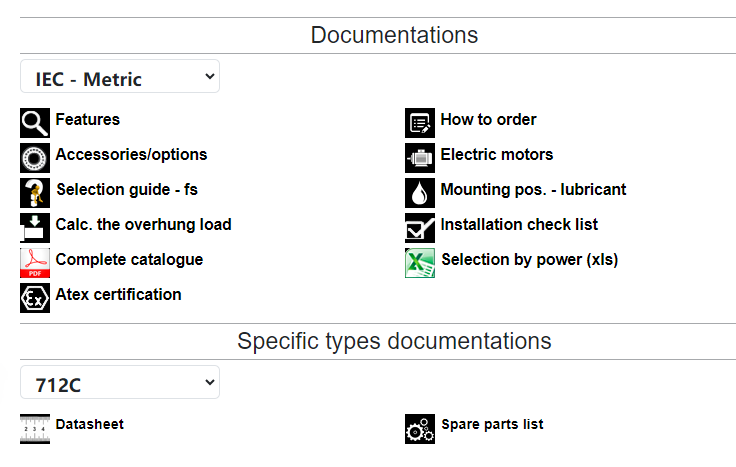Screen dimensions: 736x467
Task: Expand the 712C type dropdown
Action: (x=120, y=382)
